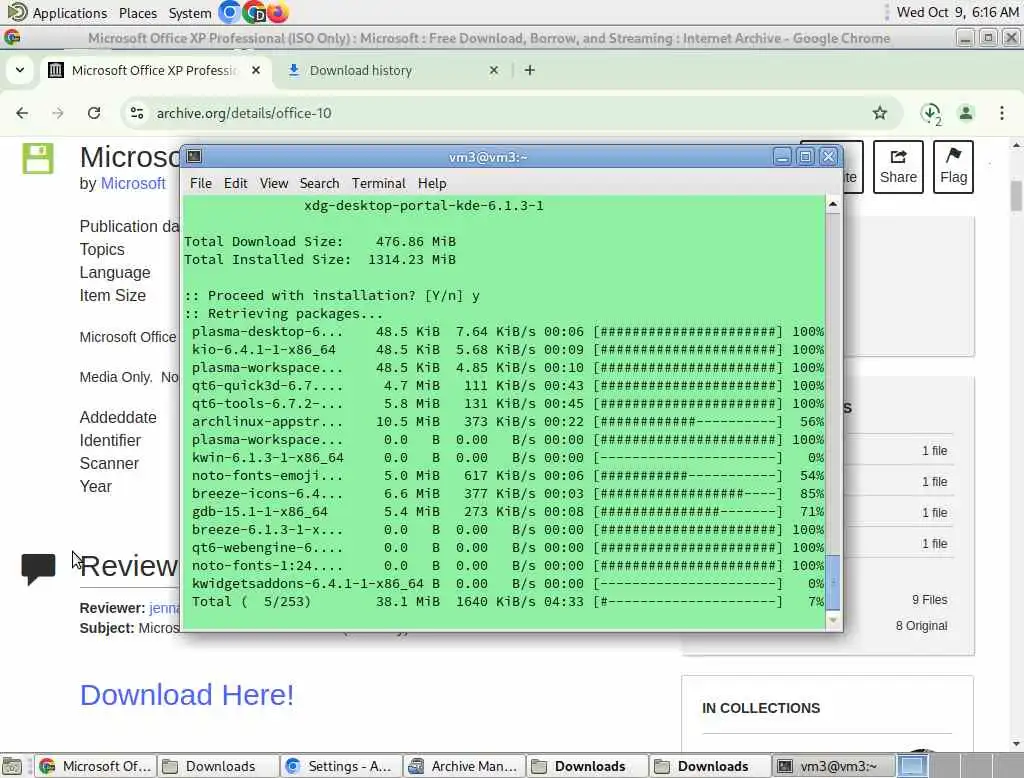The height and width of the screenshot is (778, 1024).
Task: Click the Download Here! link
Action: (x=187, y=695)
